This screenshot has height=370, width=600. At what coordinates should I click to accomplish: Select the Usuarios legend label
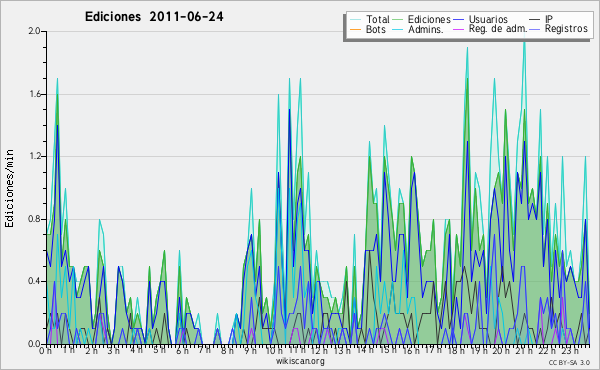point(488,19)
